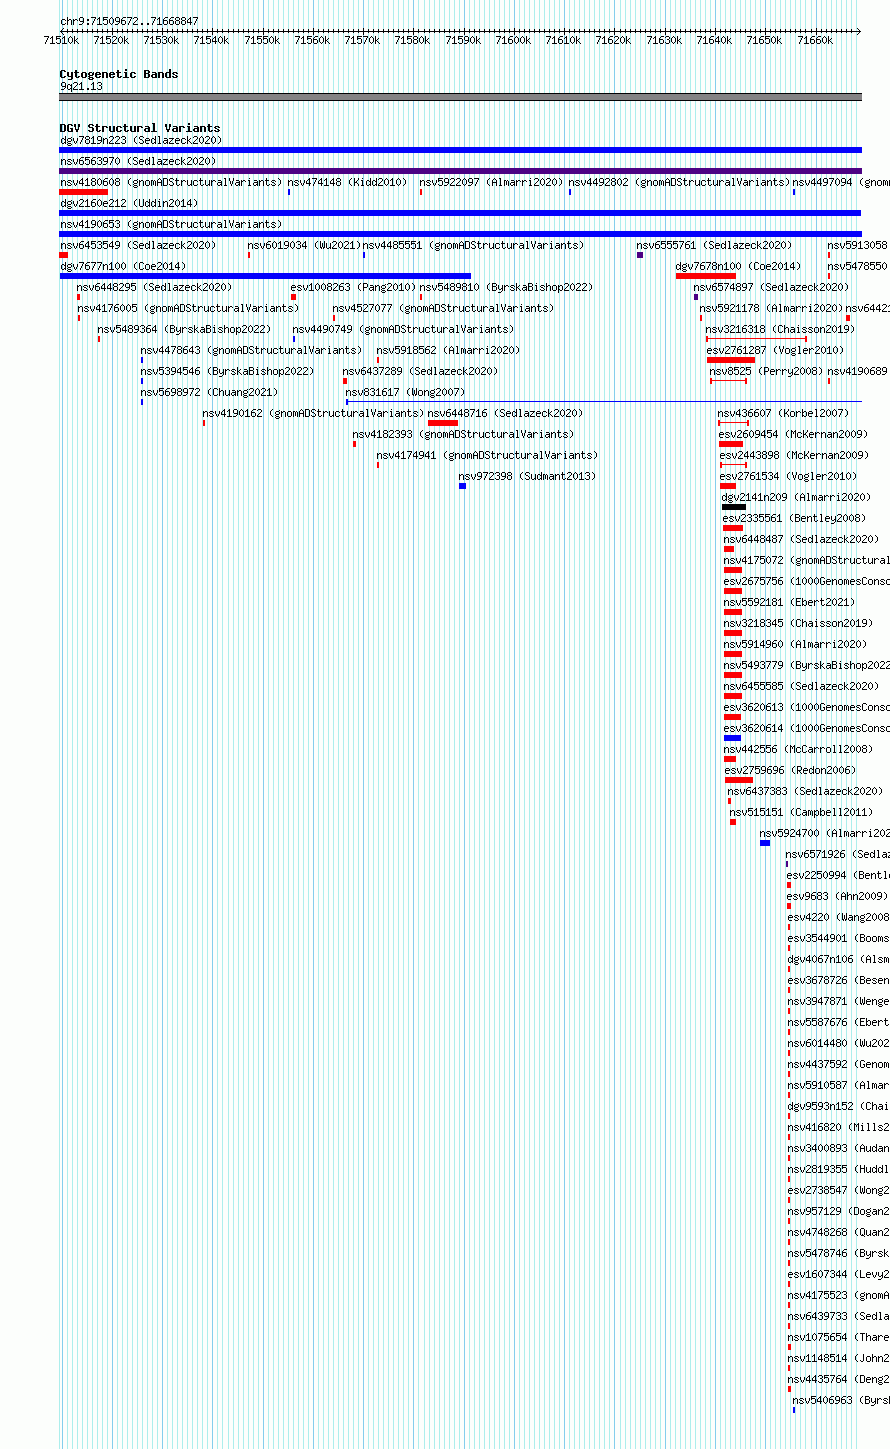
Task: Select the nsv6563970 (Sedlazeck2020) variant label
Action: pos(138,161)
